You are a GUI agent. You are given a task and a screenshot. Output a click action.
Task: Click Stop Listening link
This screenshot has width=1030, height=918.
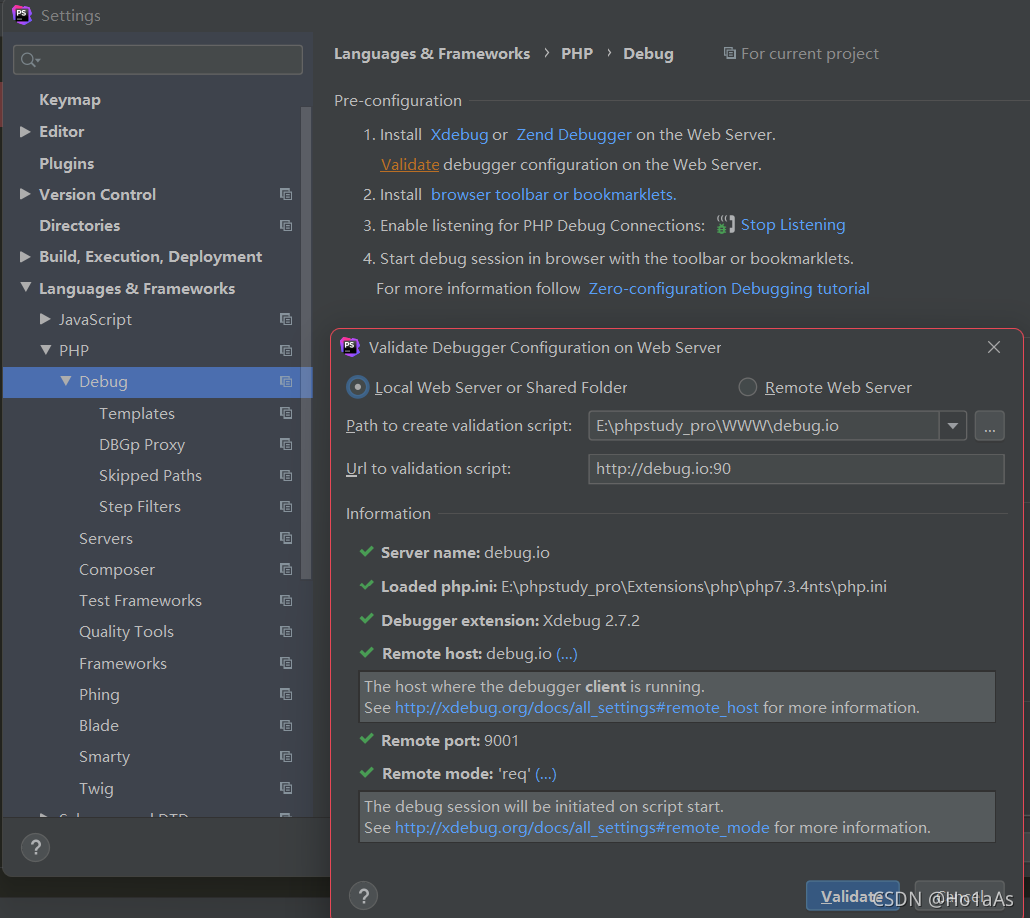pyautogui.click(x=793, y=225)
